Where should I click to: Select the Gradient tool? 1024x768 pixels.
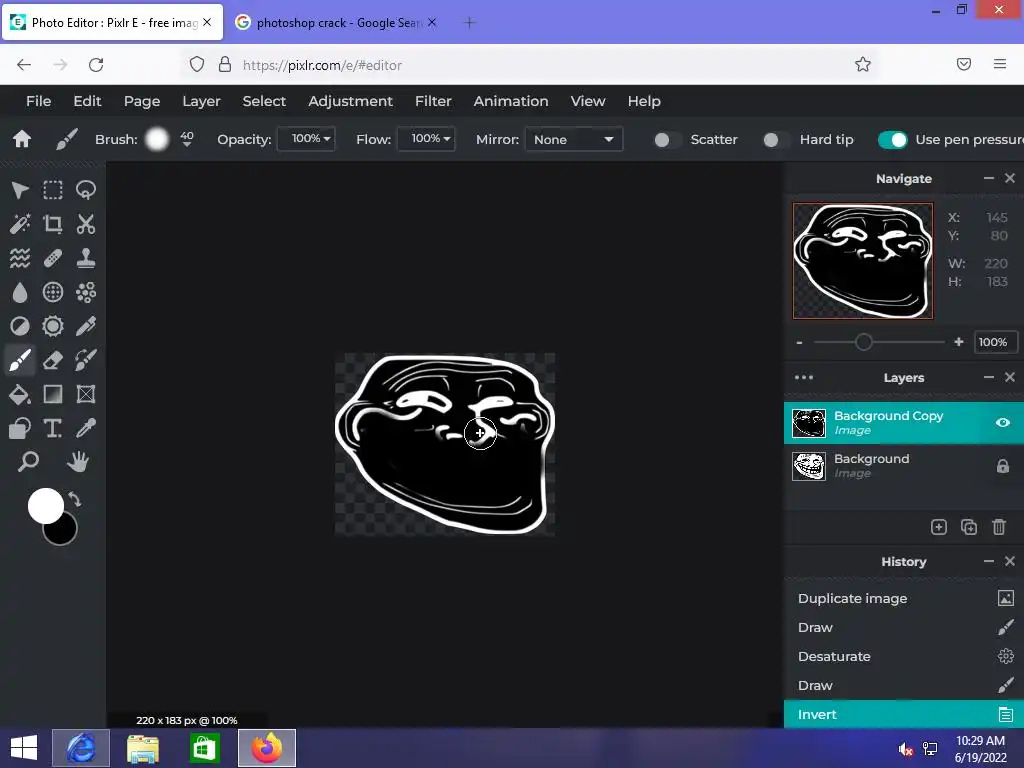coord(53,394)
